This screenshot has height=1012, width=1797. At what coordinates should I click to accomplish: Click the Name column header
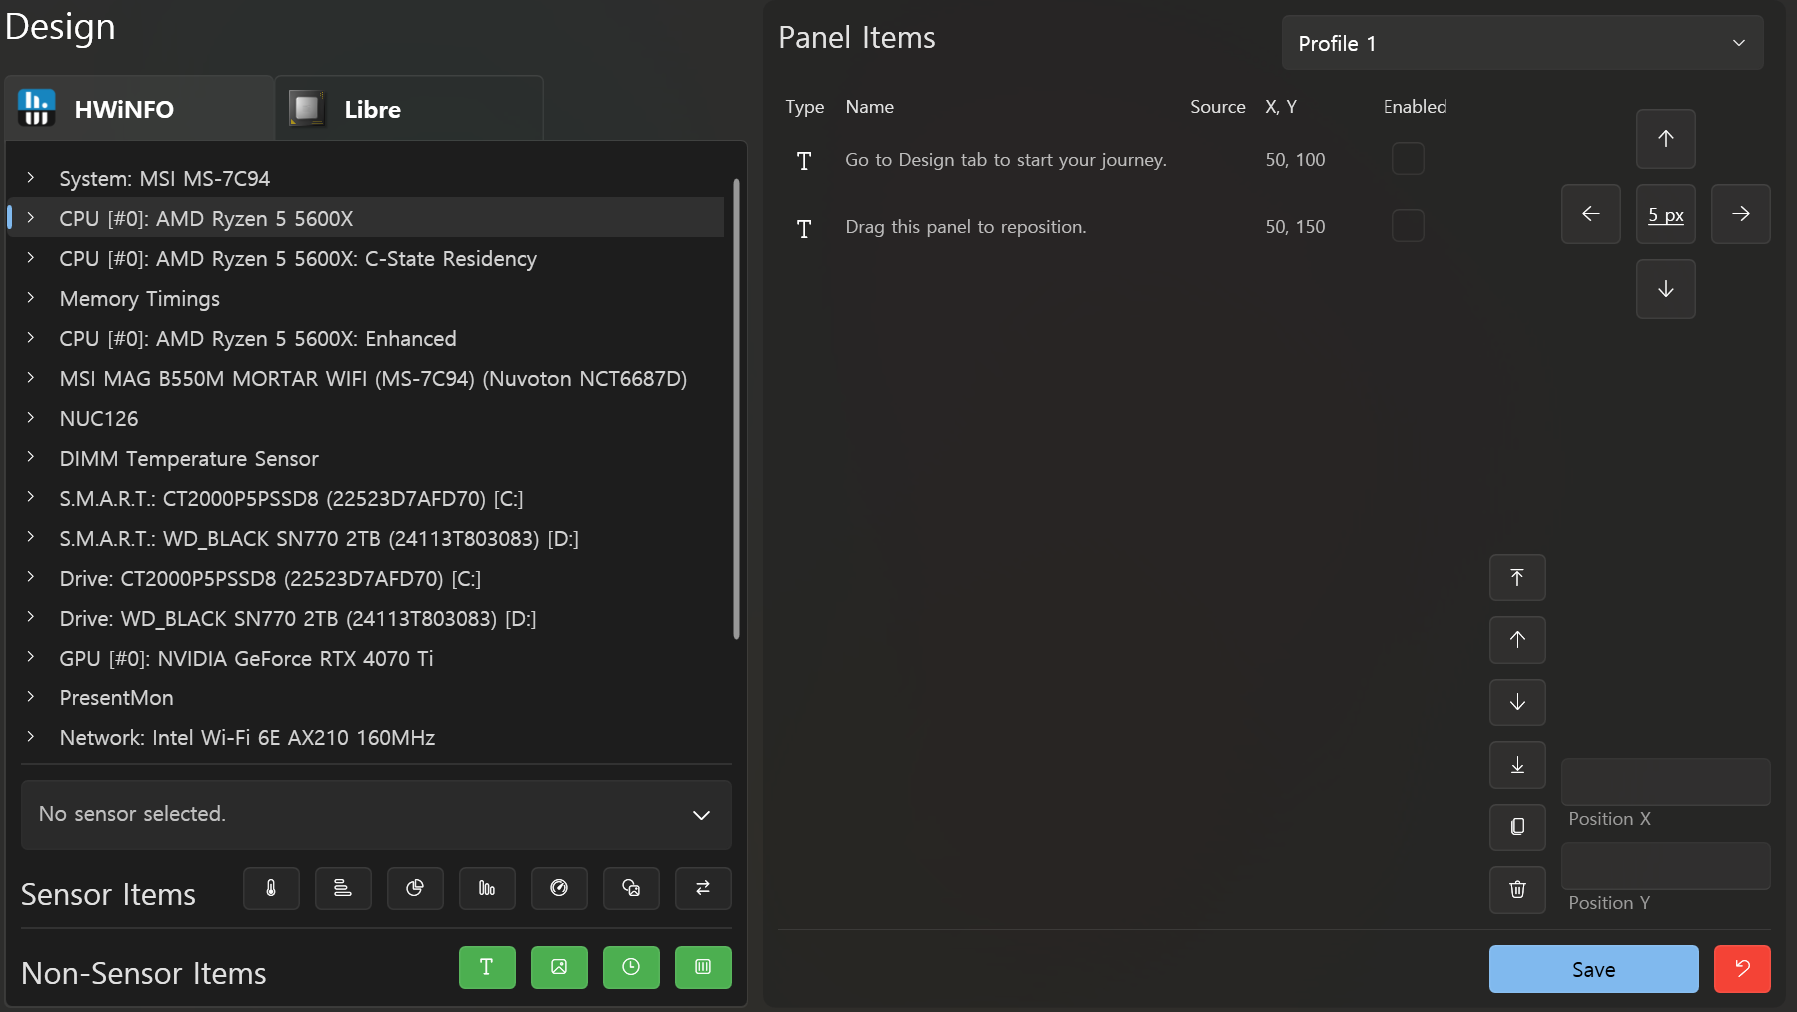pyautogui.click(x=869, y=106)
